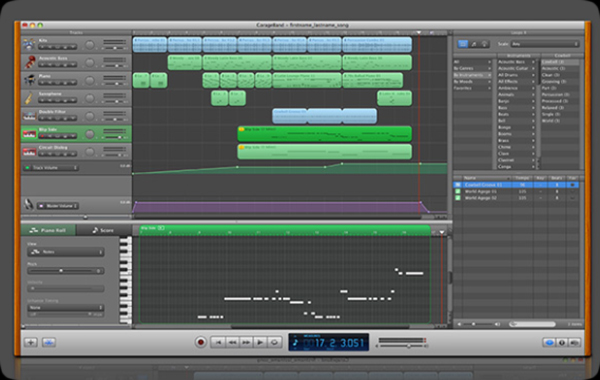Select the Saxophone track instrument icon

pyautogui.click(x=29, y=98)
